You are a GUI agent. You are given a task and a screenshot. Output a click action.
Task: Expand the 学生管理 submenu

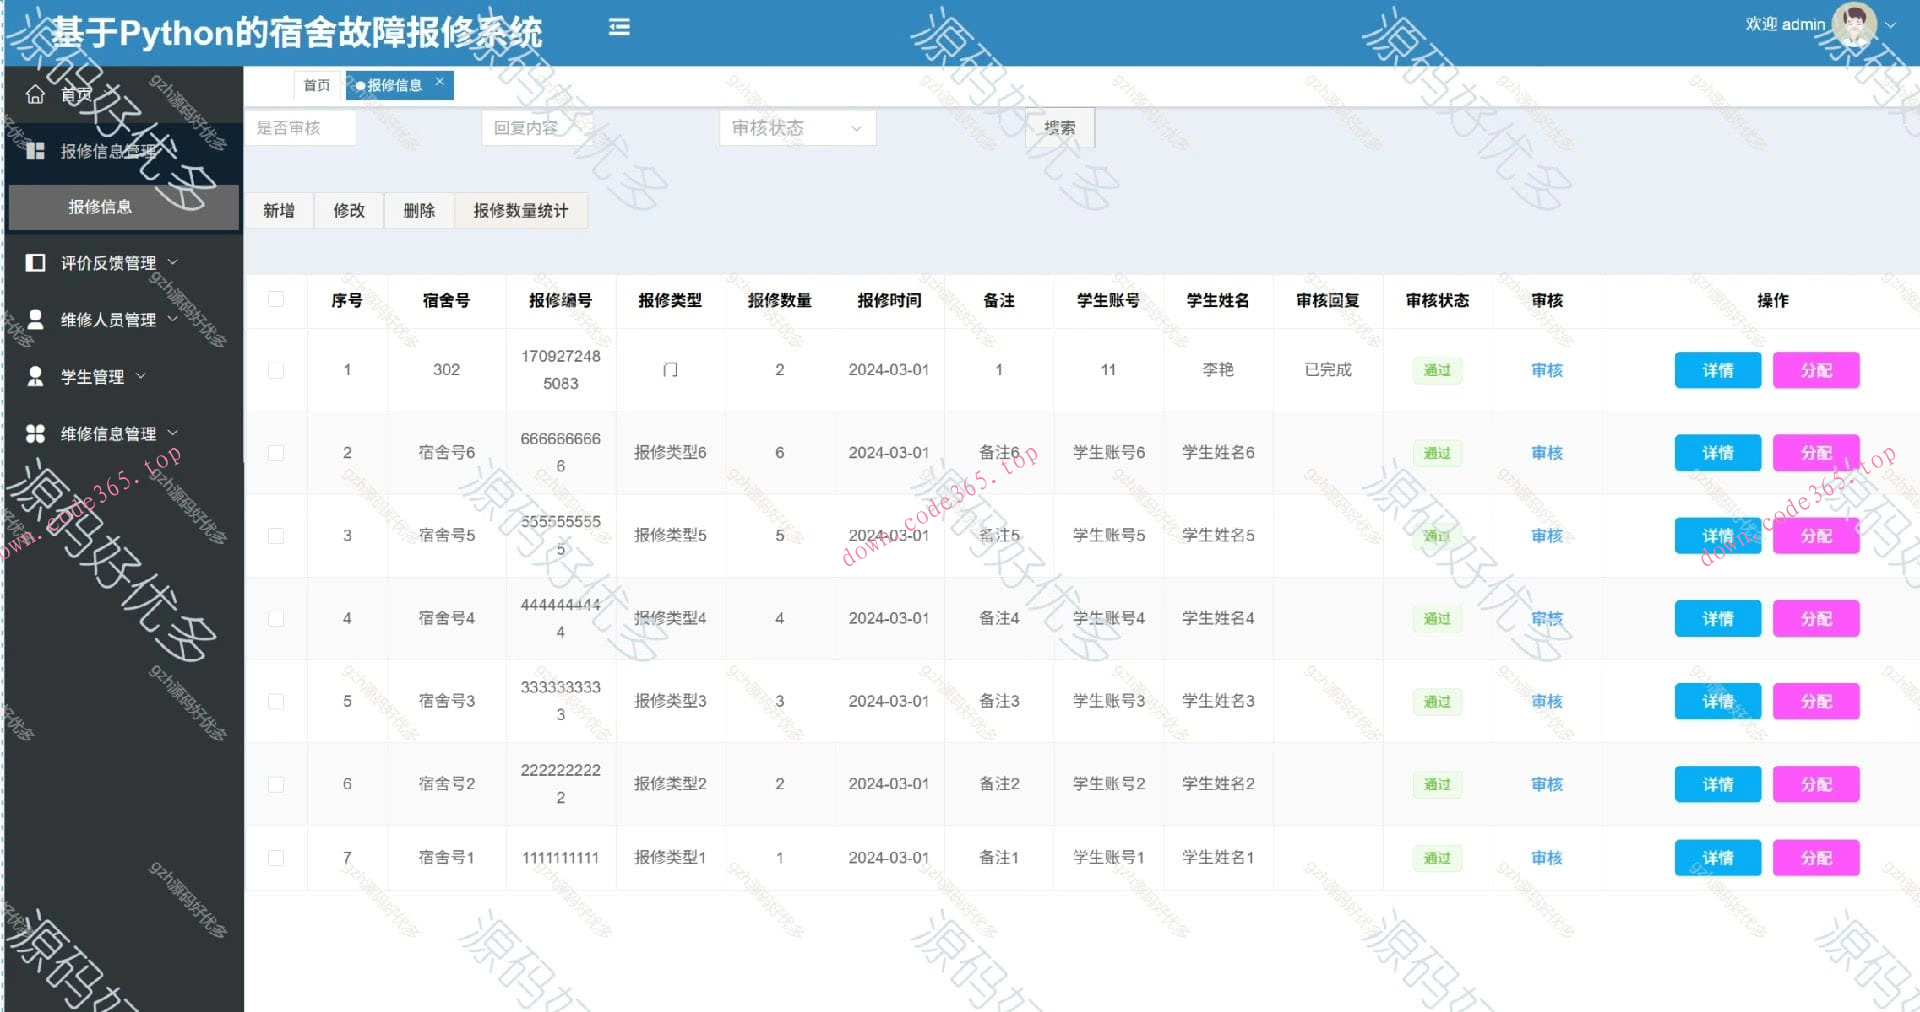tap(143, 376)
